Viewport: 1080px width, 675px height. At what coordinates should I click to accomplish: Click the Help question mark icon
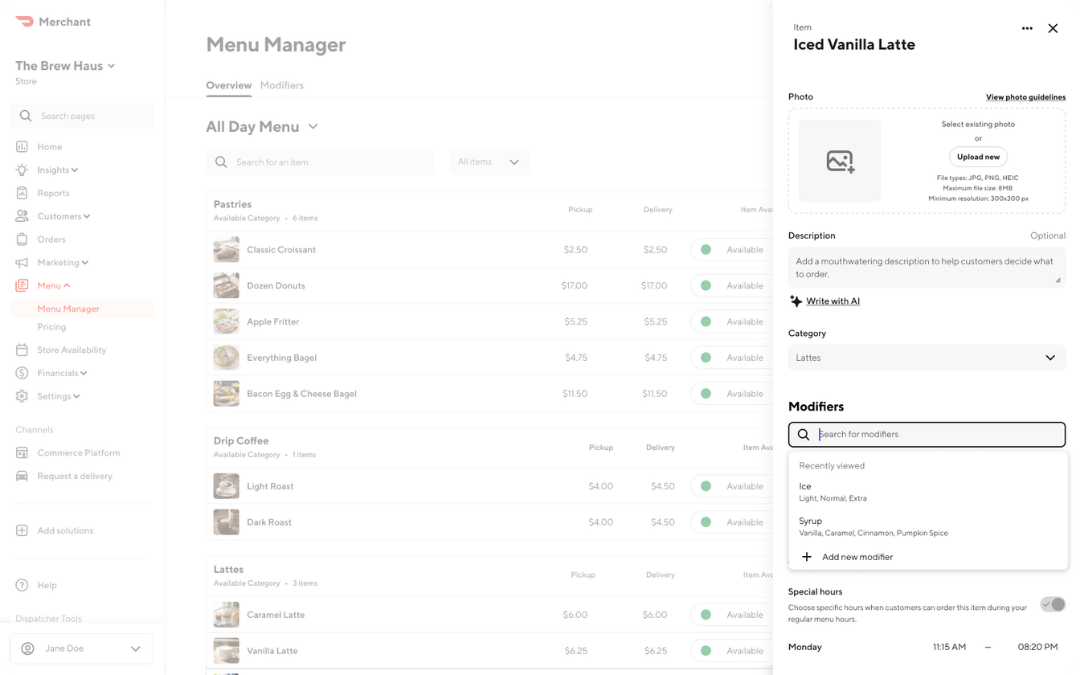[x=22, y=585]
